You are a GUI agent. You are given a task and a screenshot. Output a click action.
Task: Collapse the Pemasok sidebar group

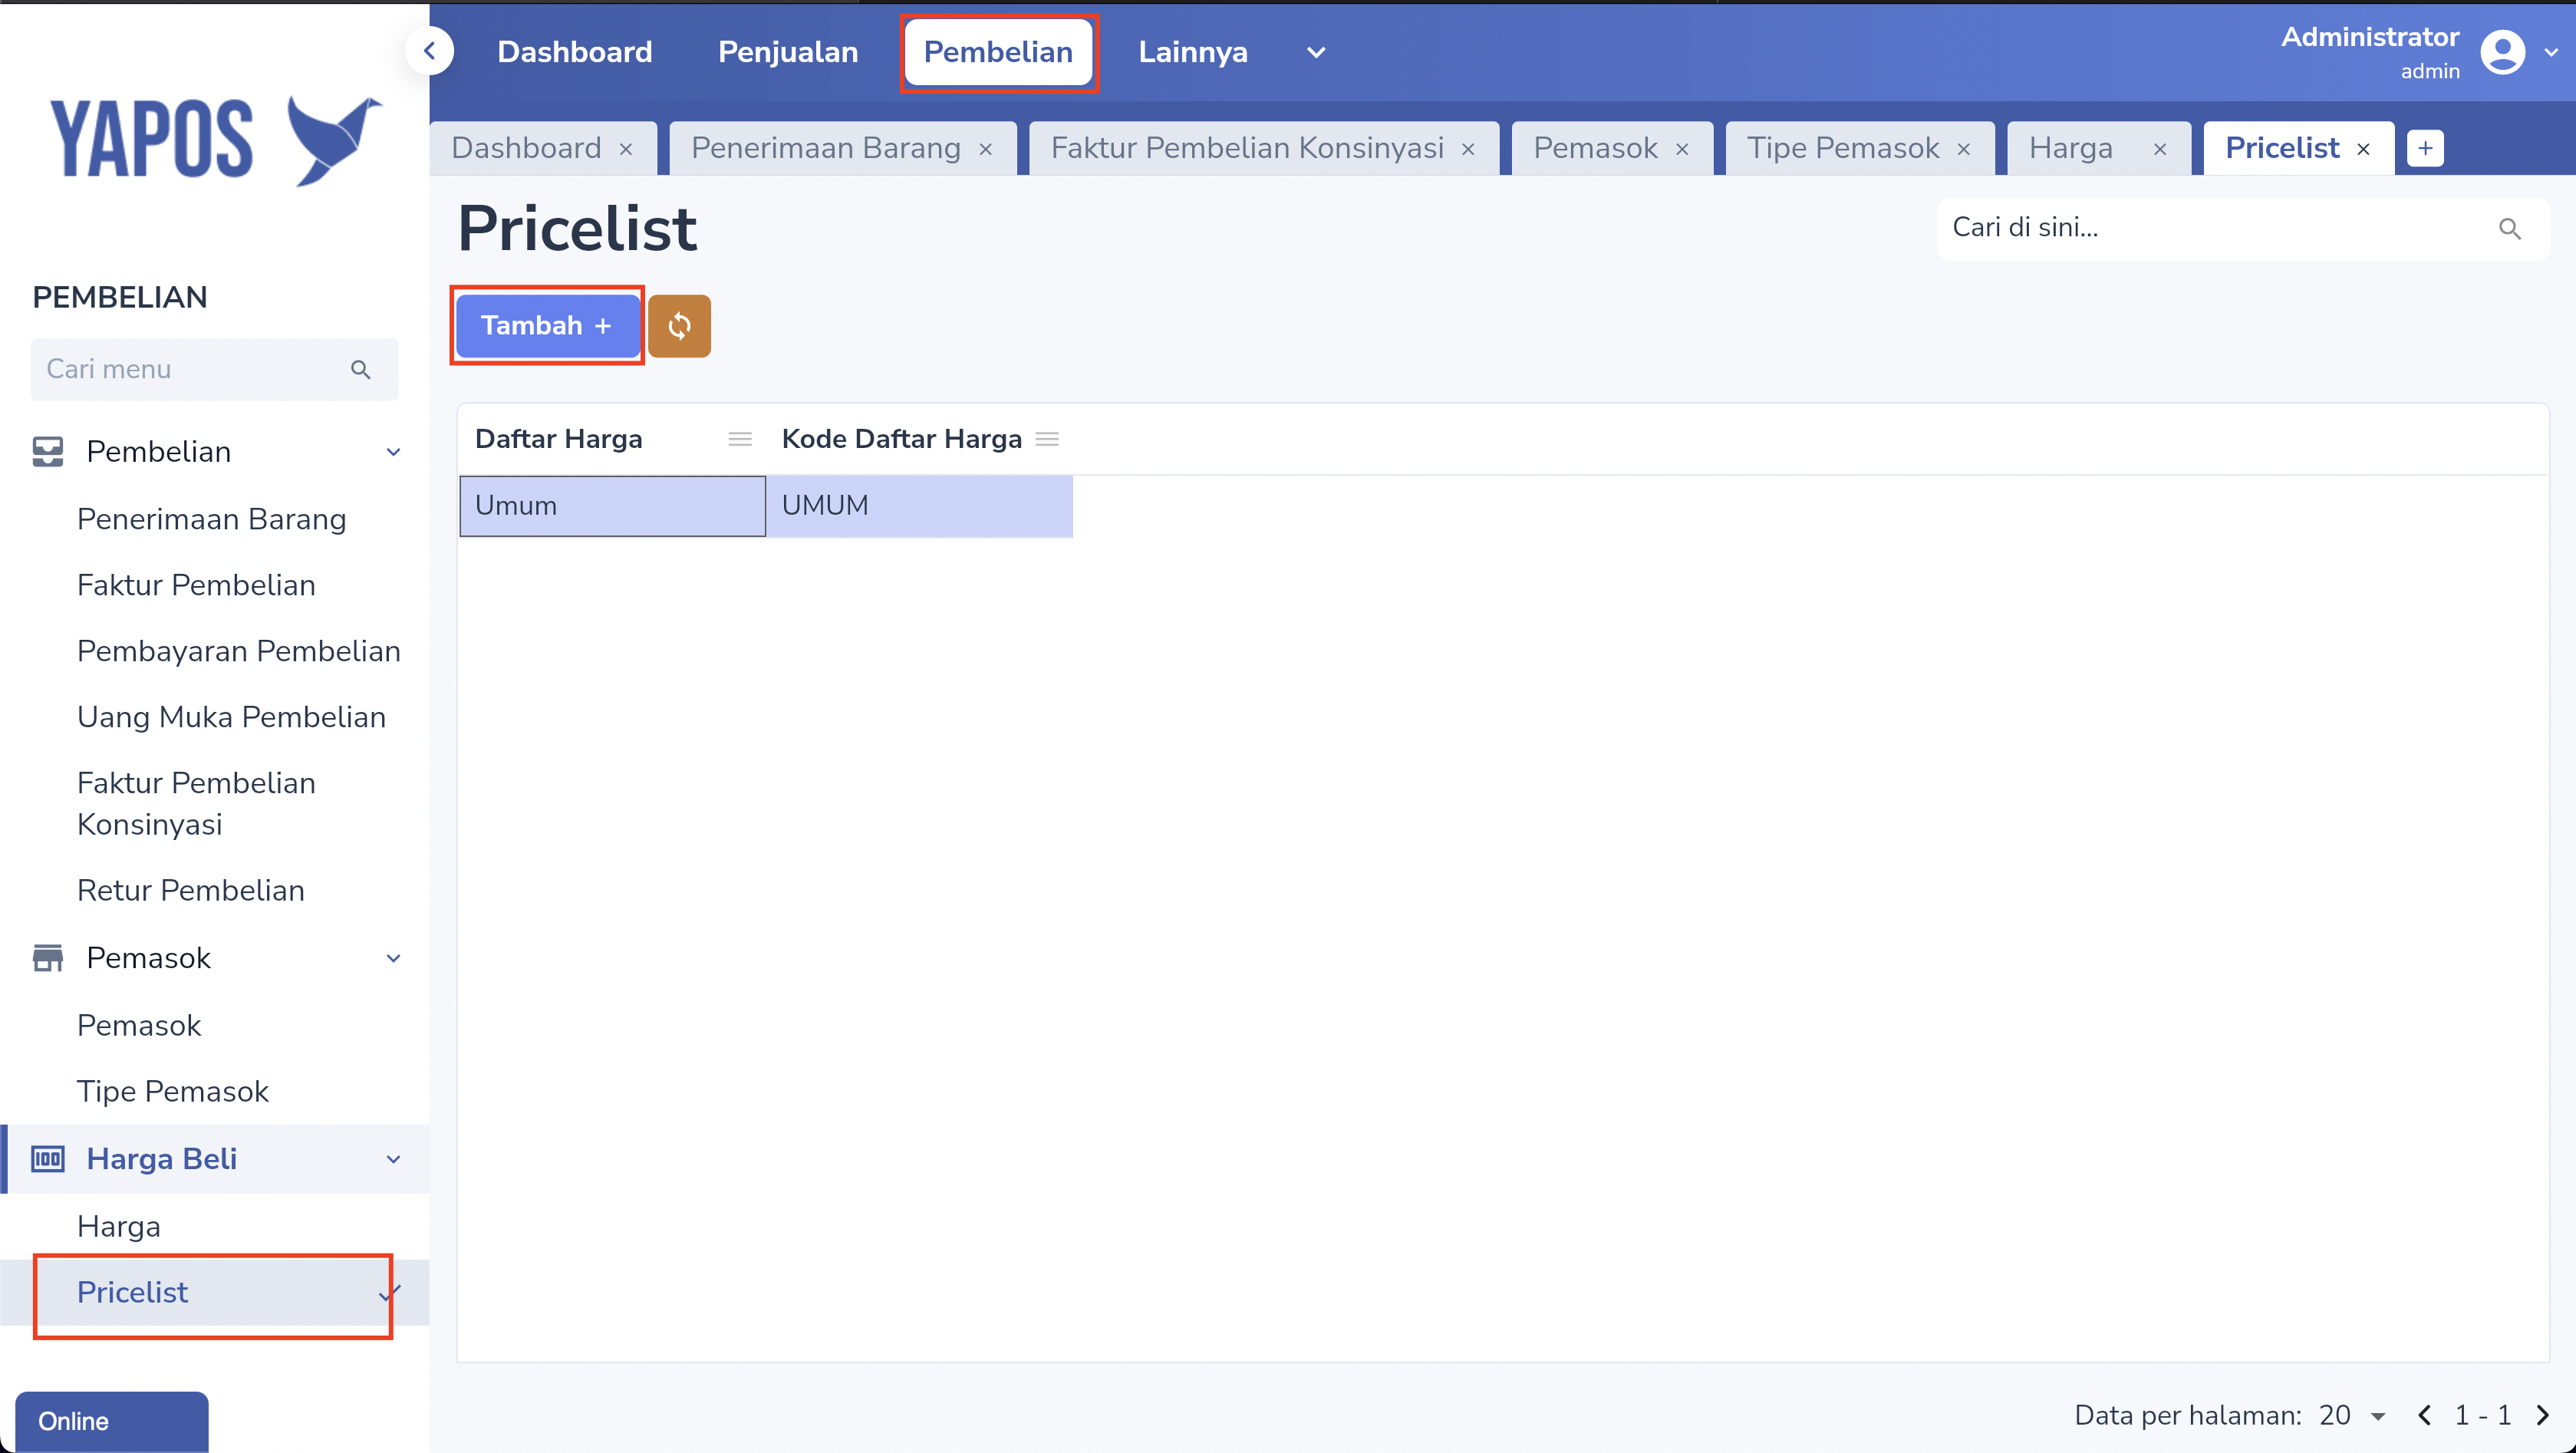click(x=394, y=958)
